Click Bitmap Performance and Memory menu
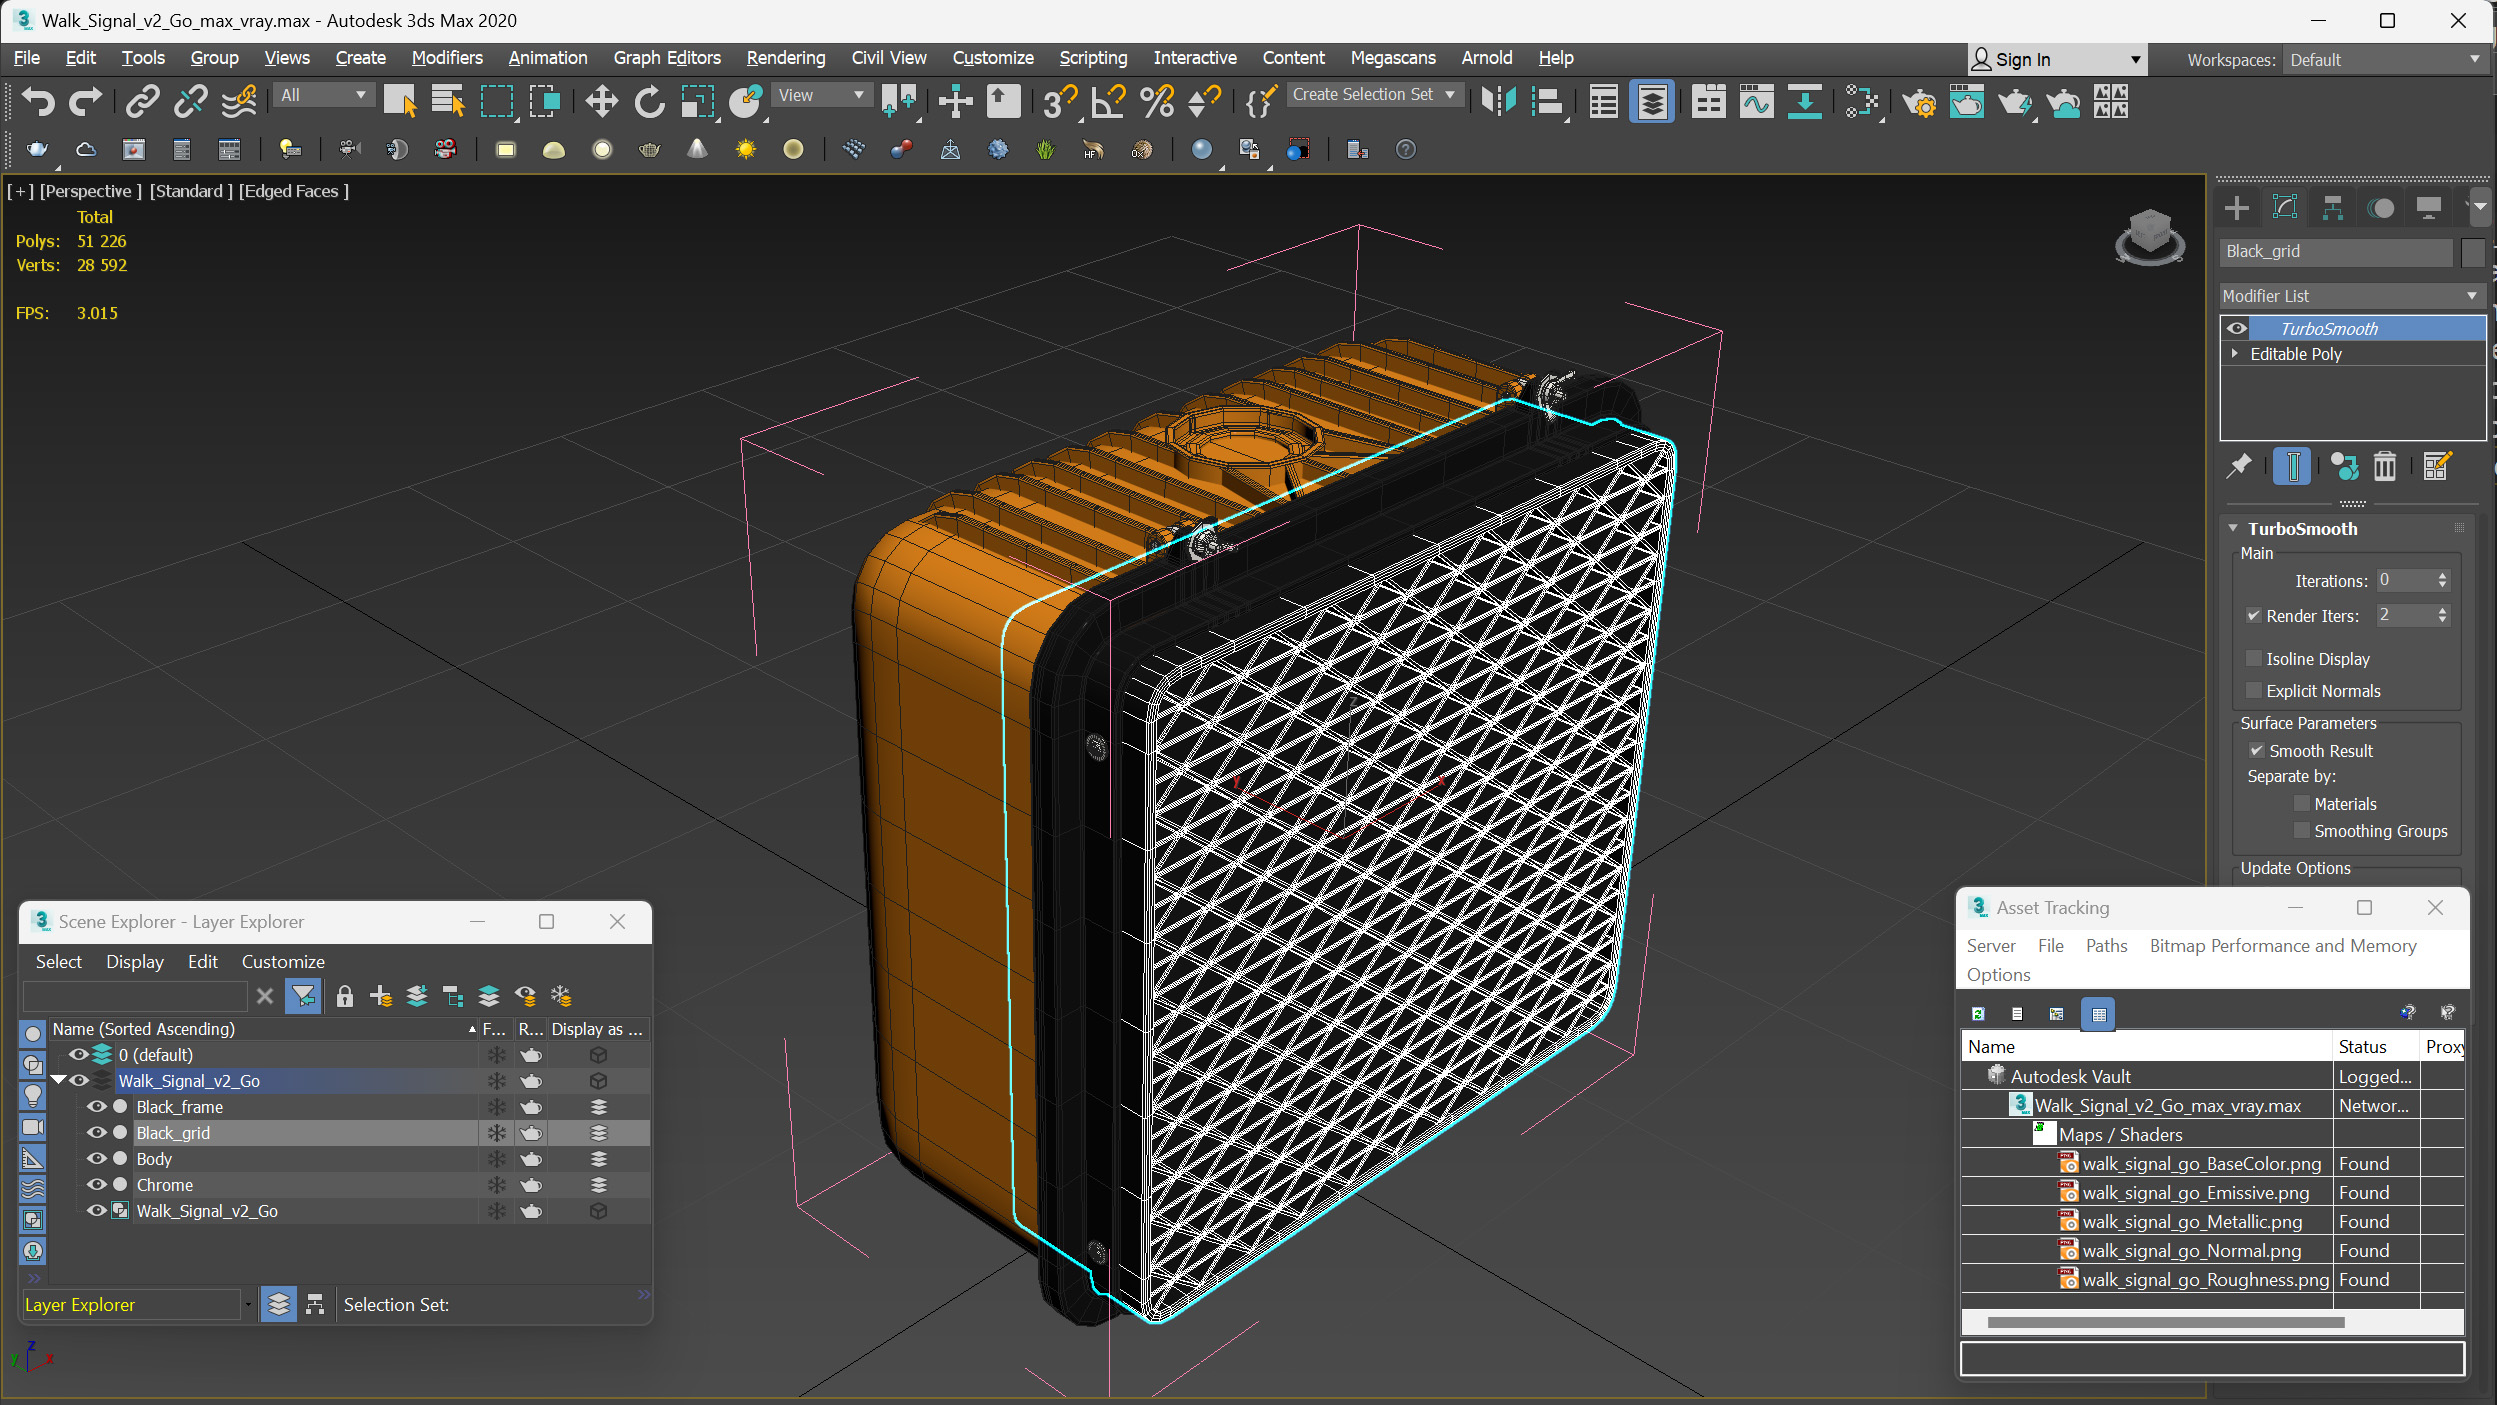This screenshot has width=2497, height=1405. (2283, 946)
